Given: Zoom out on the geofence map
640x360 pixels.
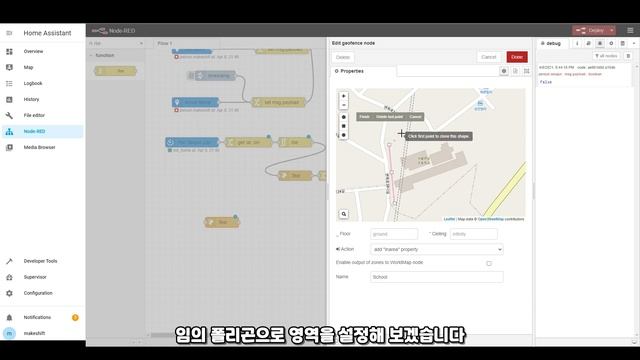Looking at the screenshot, I should pyautogui.click(x=344, y=105).
